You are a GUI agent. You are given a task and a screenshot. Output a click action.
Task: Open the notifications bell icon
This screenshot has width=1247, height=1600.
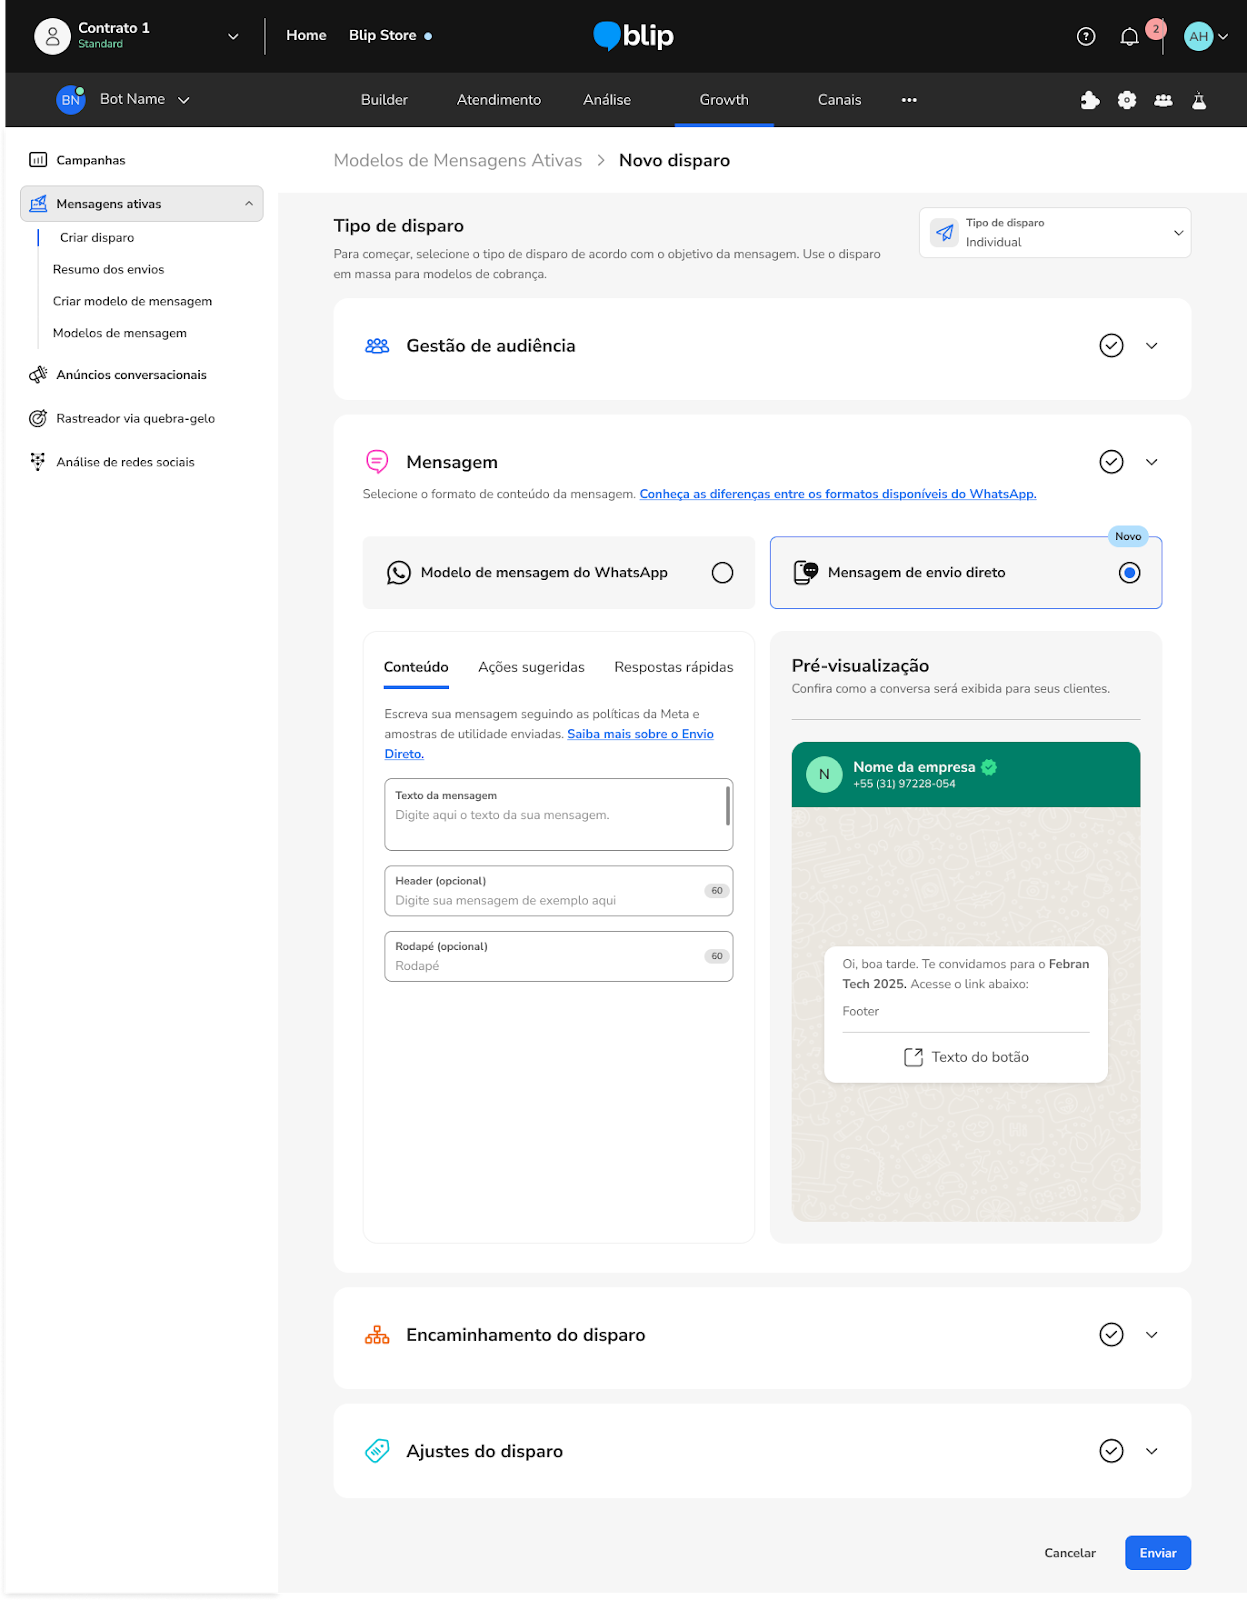(x=1129, y=37)
